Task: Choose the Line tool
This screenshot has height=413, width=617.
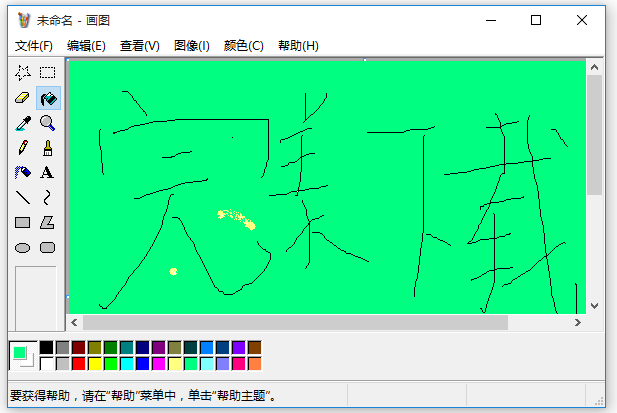Action: tap(23, 197)
